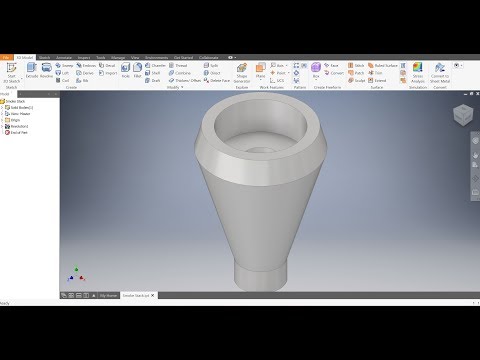Click the Combine command
480x360 pixels.
point(180,73)
